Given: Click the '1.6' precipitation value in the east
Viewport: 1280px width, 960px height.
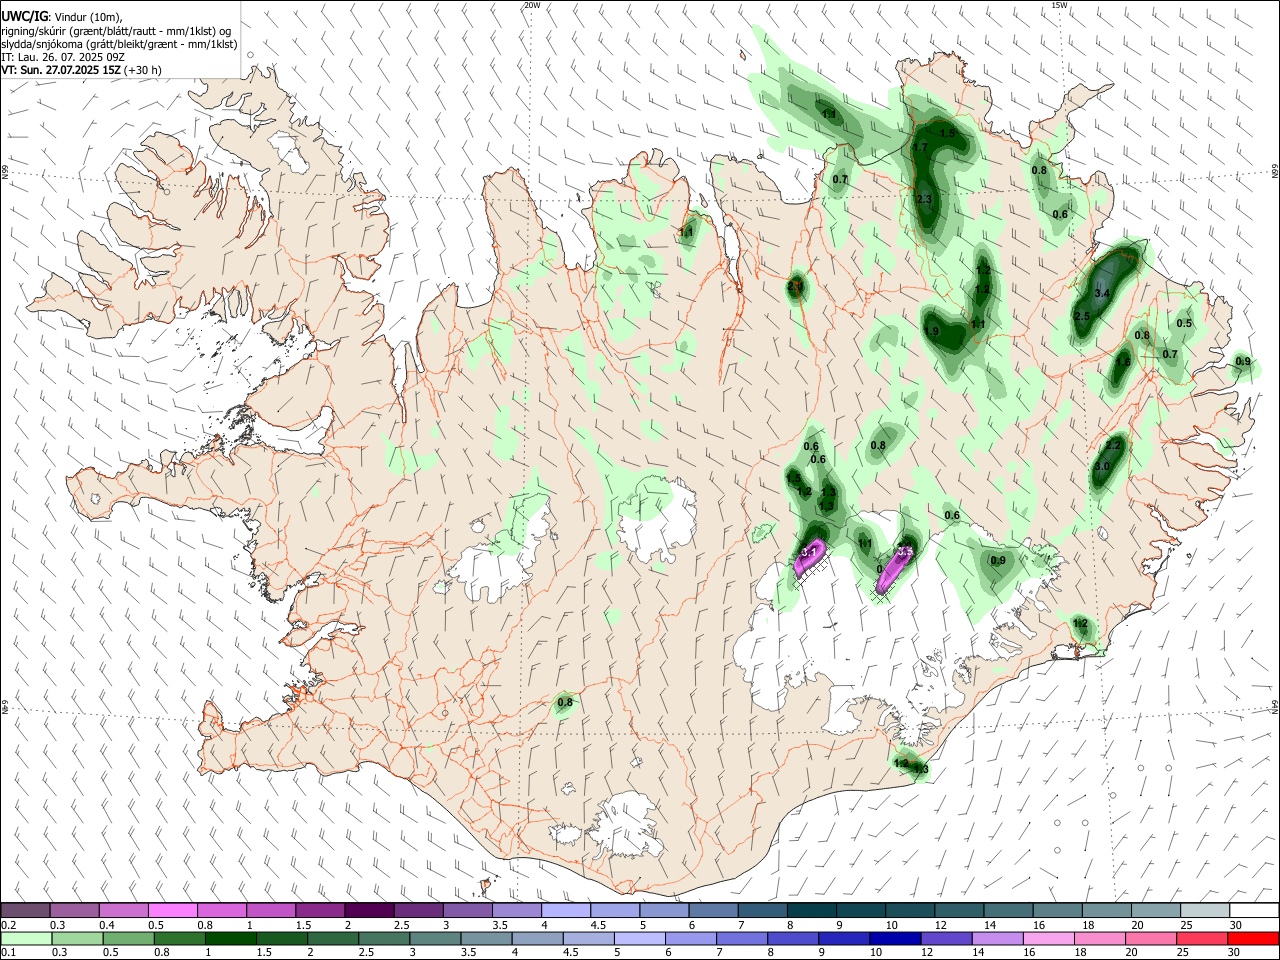Looking at the screenshot, I should click(x=1123, y=362).
